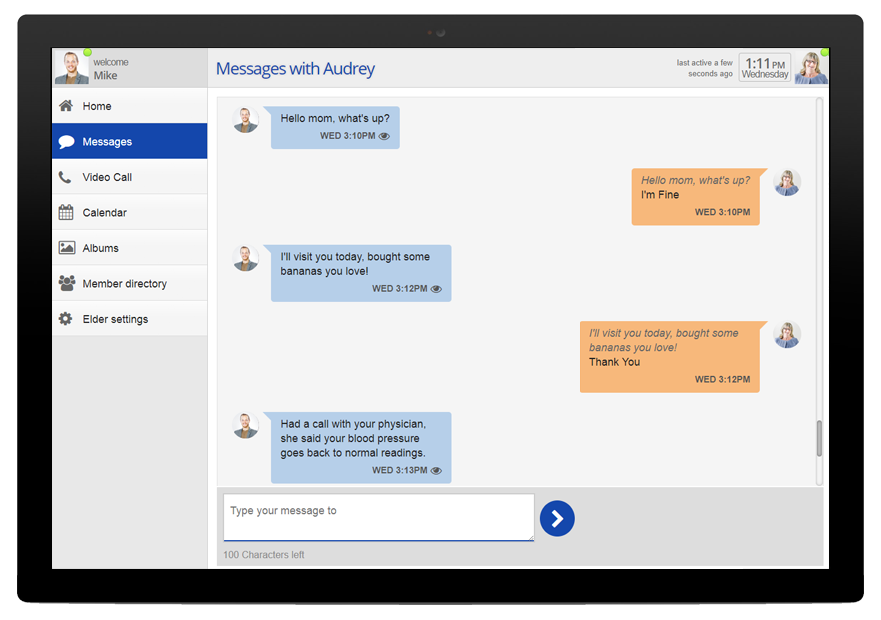
Task: Go to Home menu item
Action: click(130, 106)
